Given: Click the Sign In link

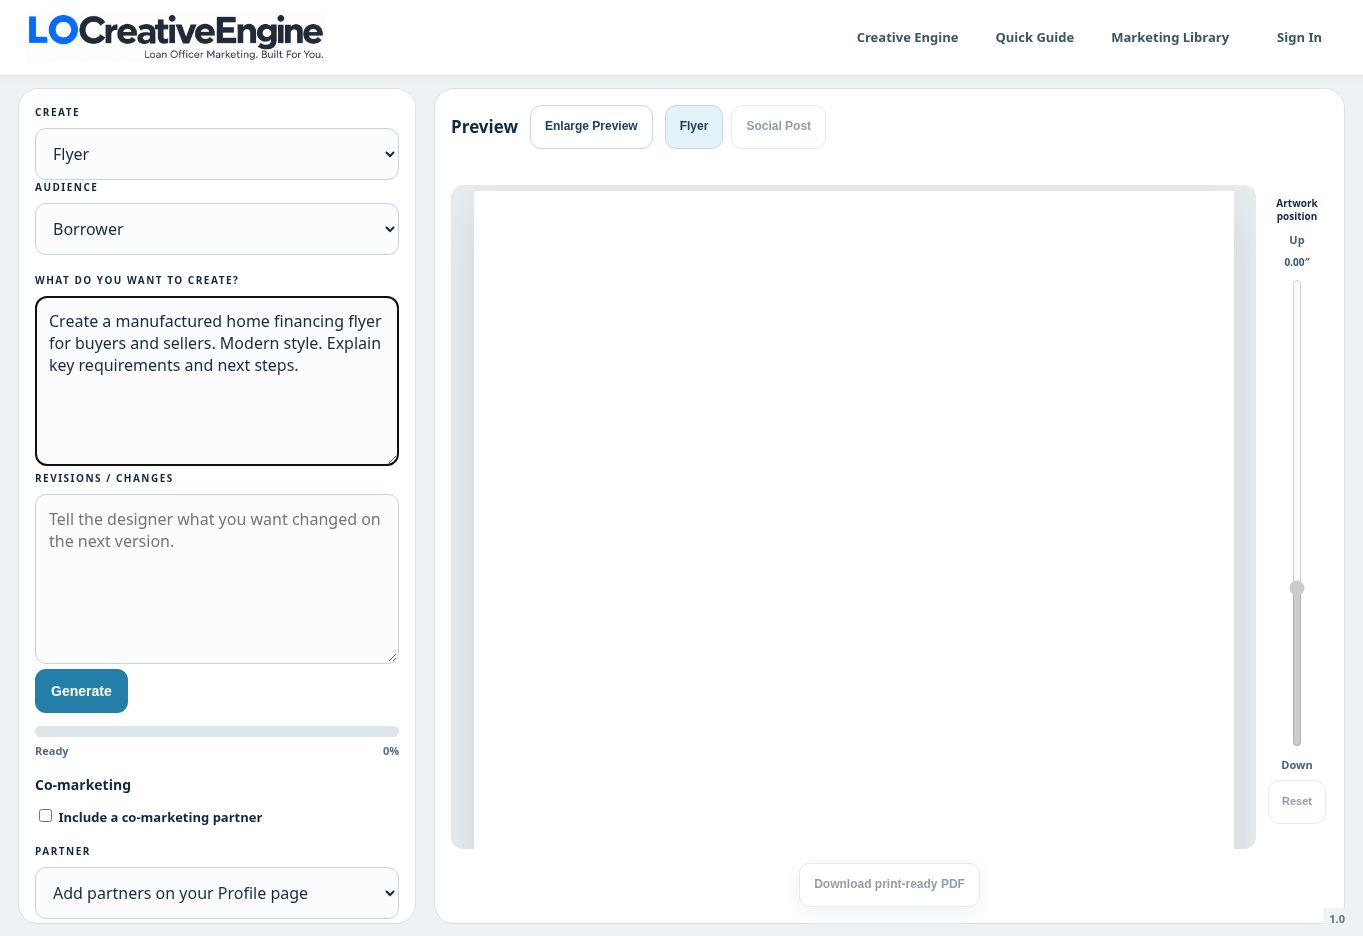Looking at the screenshot, I should point(1299,38).
